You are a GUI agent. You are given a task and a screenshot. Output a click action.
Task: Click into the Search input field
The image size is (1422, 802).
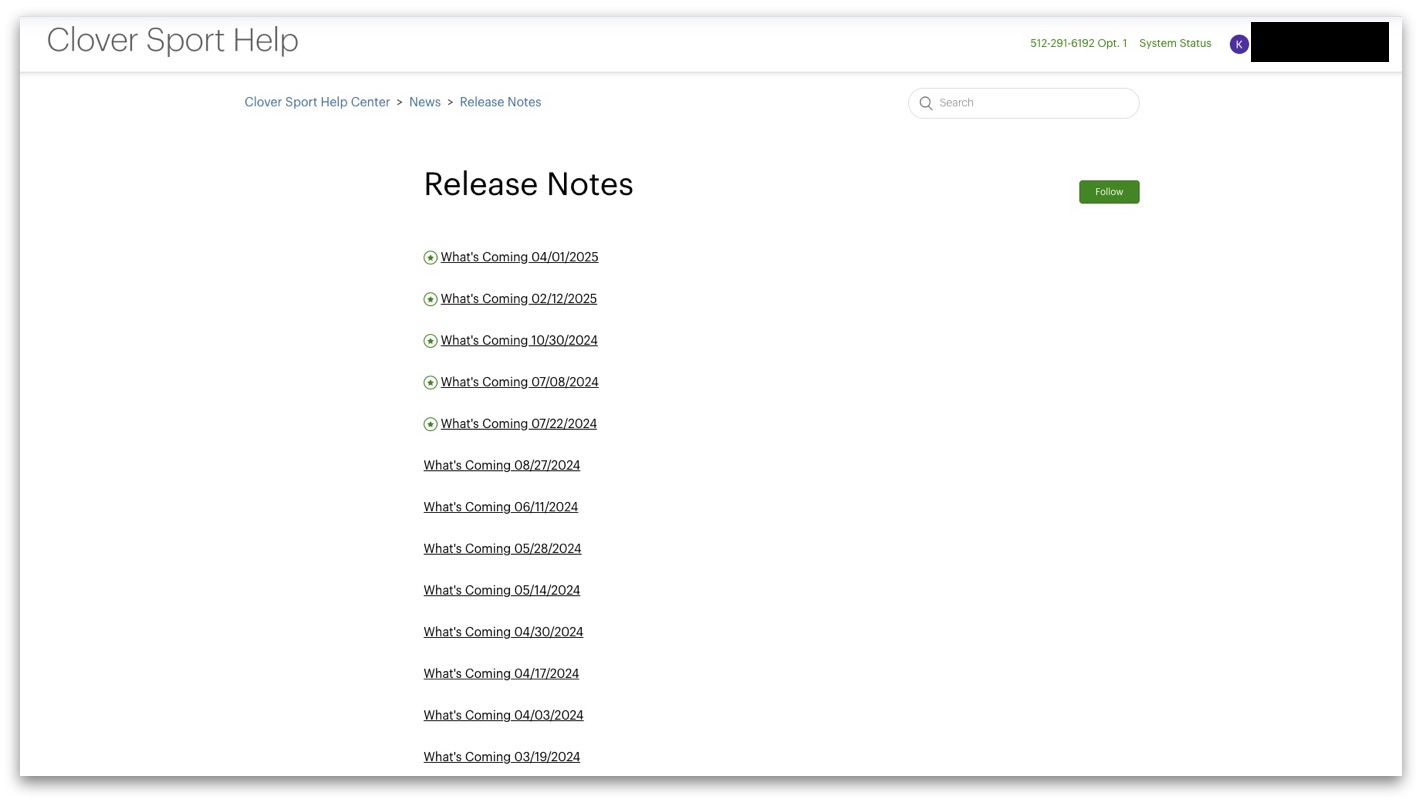(x=1023, y=103)
